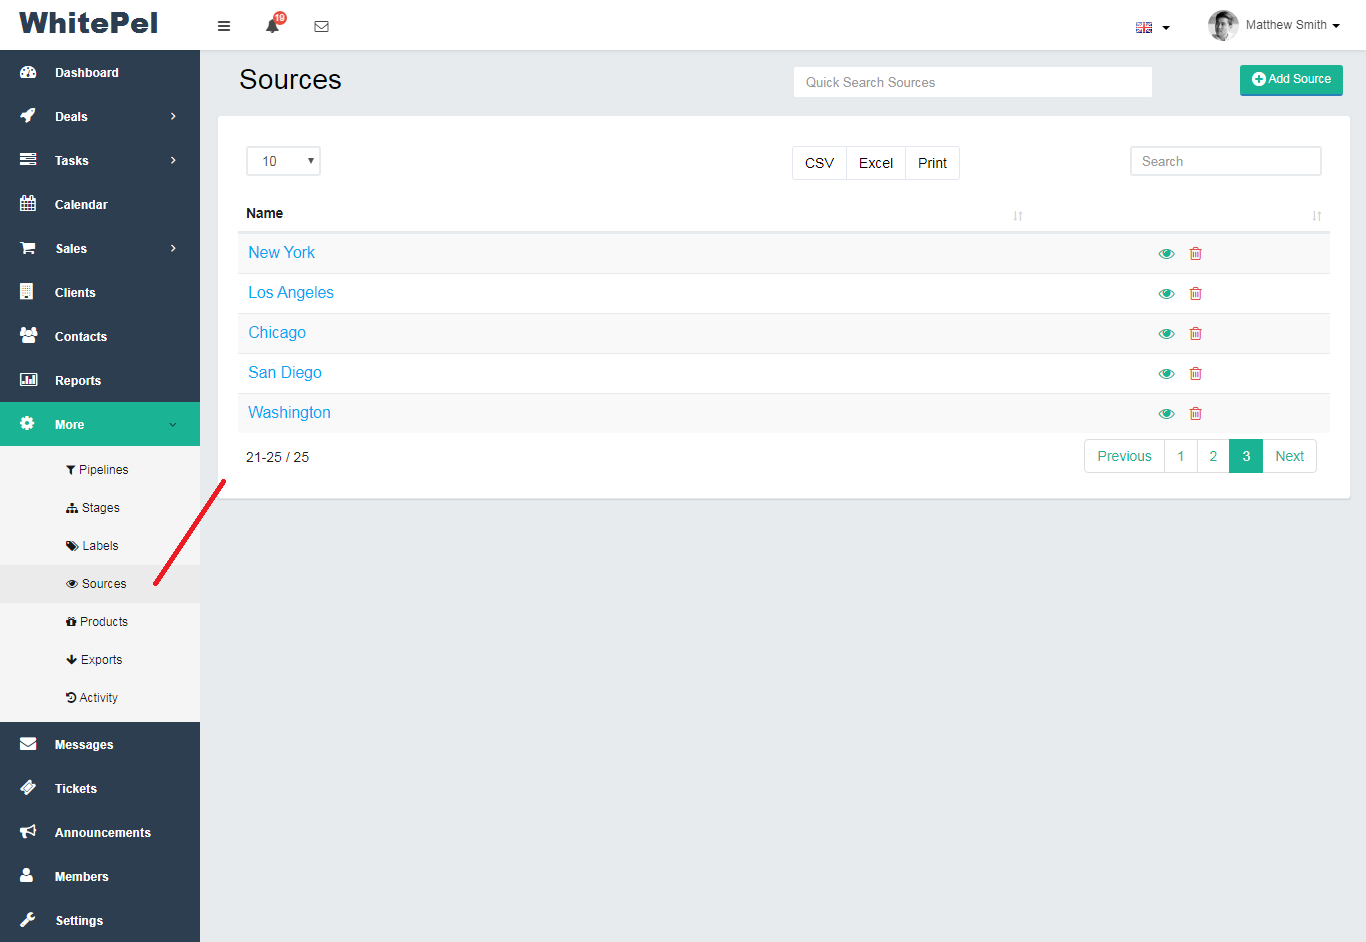This screenshot has height=942, width=1366.
Task: Open Calendar from the sidebar
Action: tap(100, 204)
